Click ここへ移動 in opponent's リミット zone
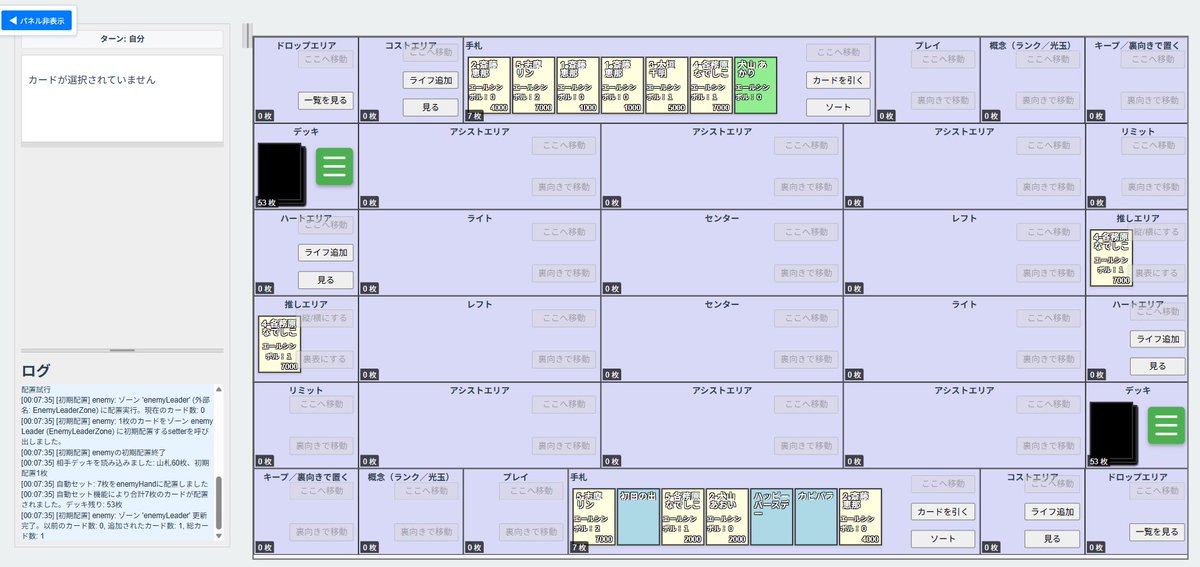This screenshot has height=567, width=1200. 1153,145
